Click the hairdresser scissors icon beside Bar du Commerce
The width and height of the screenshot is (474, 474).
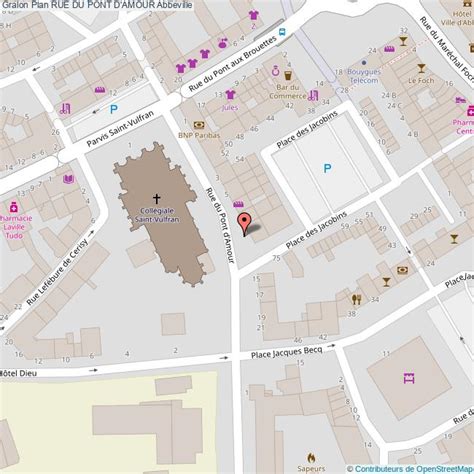pyautogui.click(x=313, y=96)
